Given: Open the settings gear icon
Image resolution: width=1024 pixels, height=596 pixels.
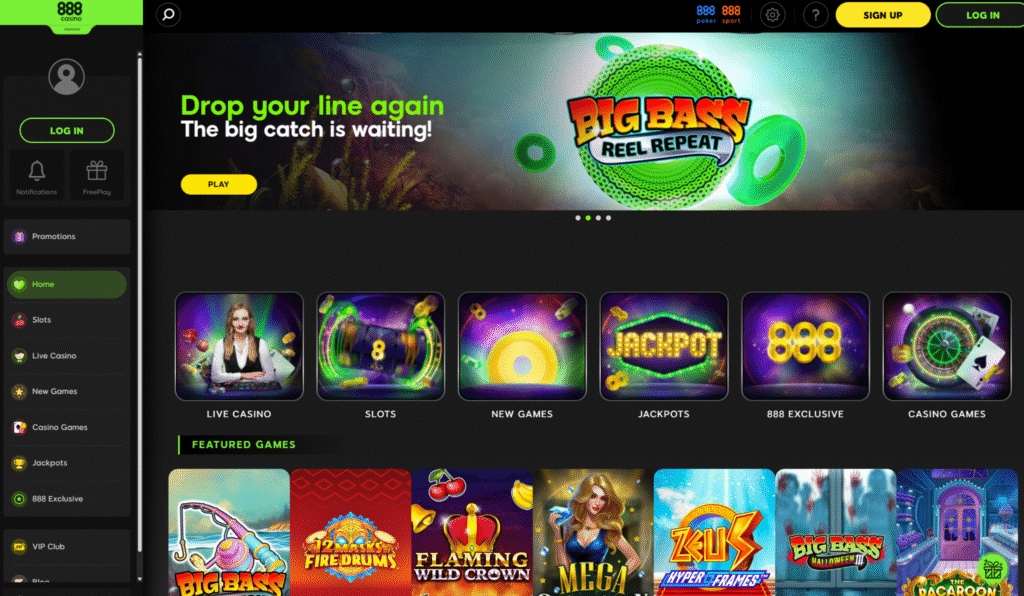Looking at the screenshot, I should [773, 14].
